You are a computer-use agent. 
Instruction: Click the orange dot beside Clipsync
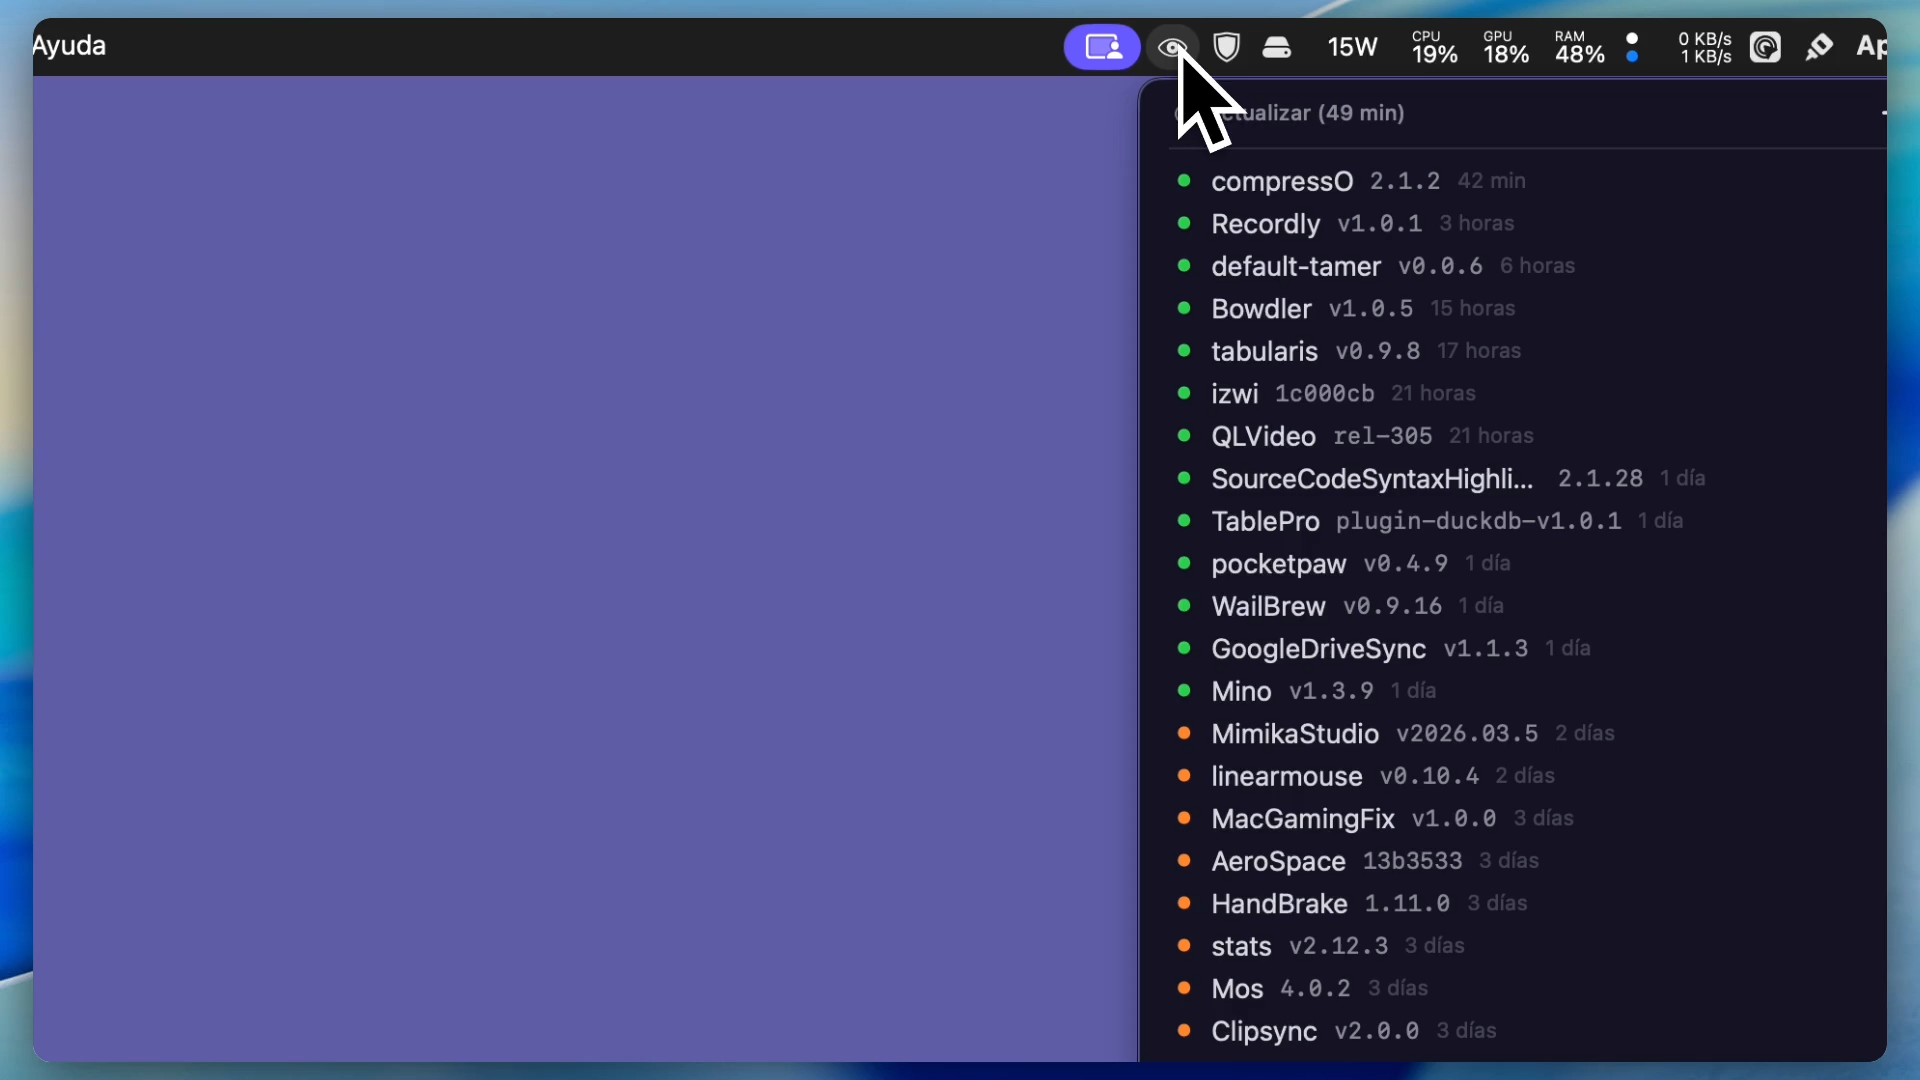coord(1184,1030)
